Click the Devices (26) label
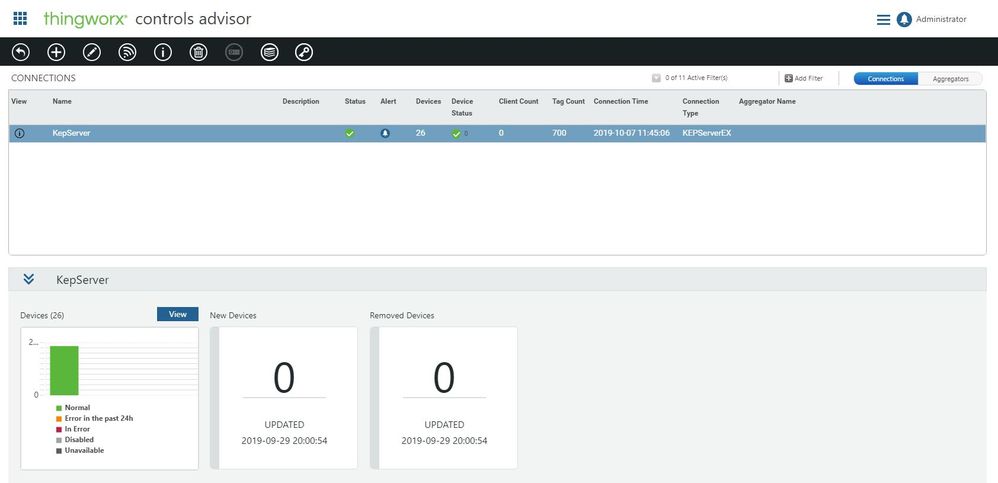The width and height of the screenshot is (998, 483). (x=42, y=316)
